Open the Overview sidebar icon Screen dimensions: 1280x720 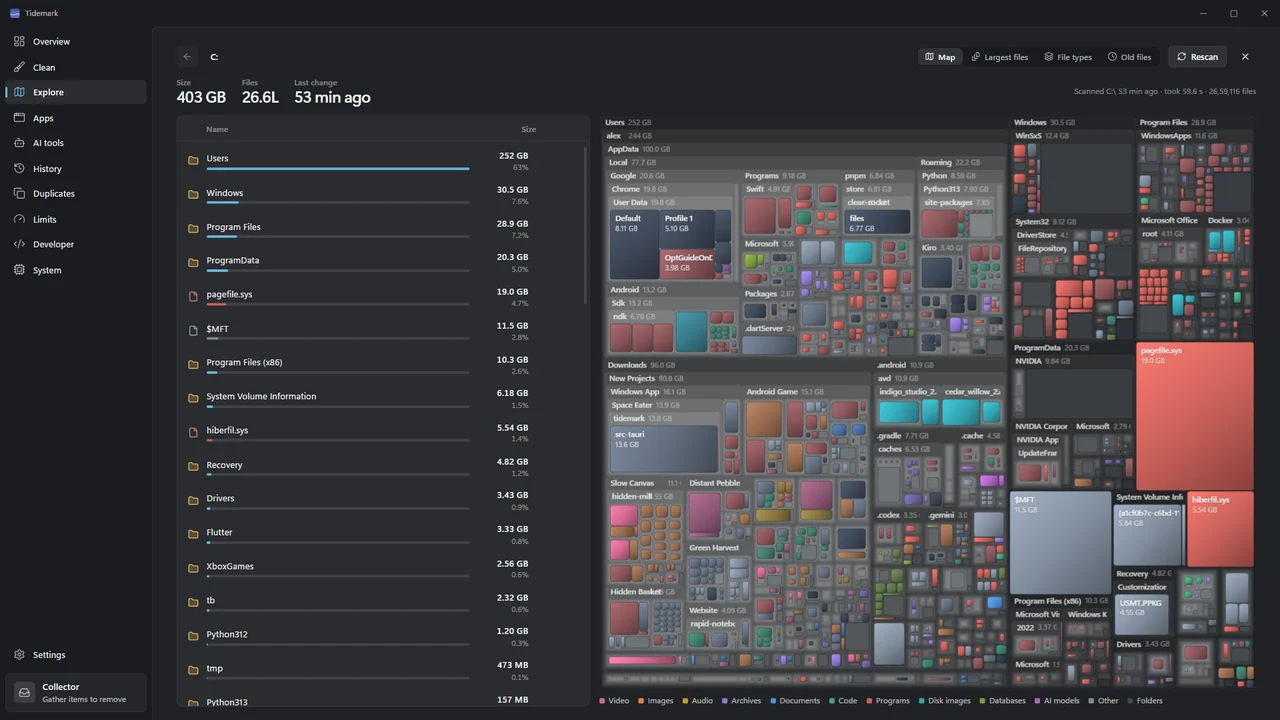(x=20, y=41)
